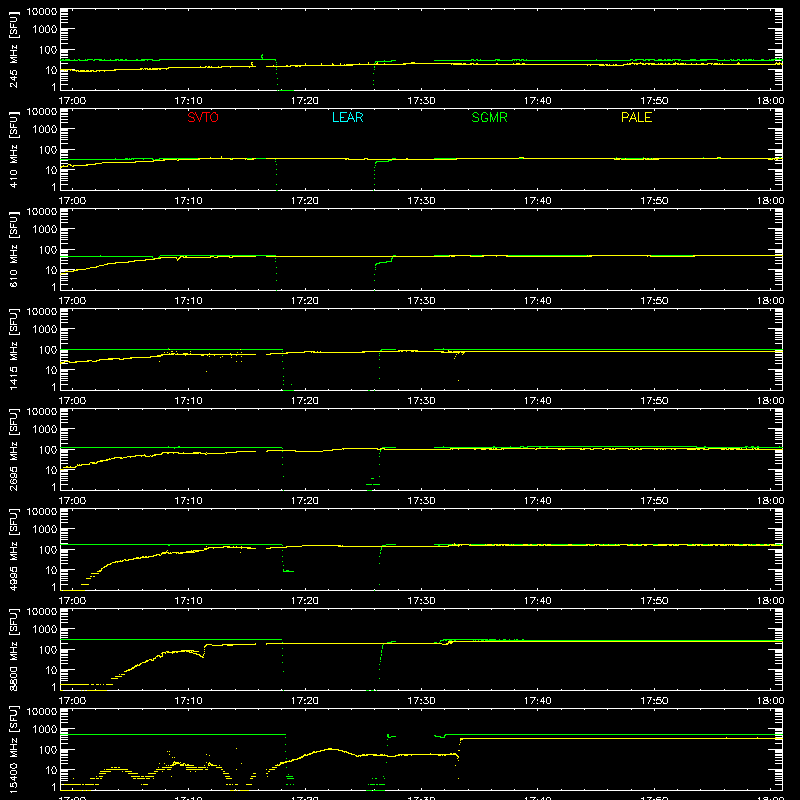Click 17:40 tick label under 1415 MHz panel

pyautogui.click(x=538, y=401)
